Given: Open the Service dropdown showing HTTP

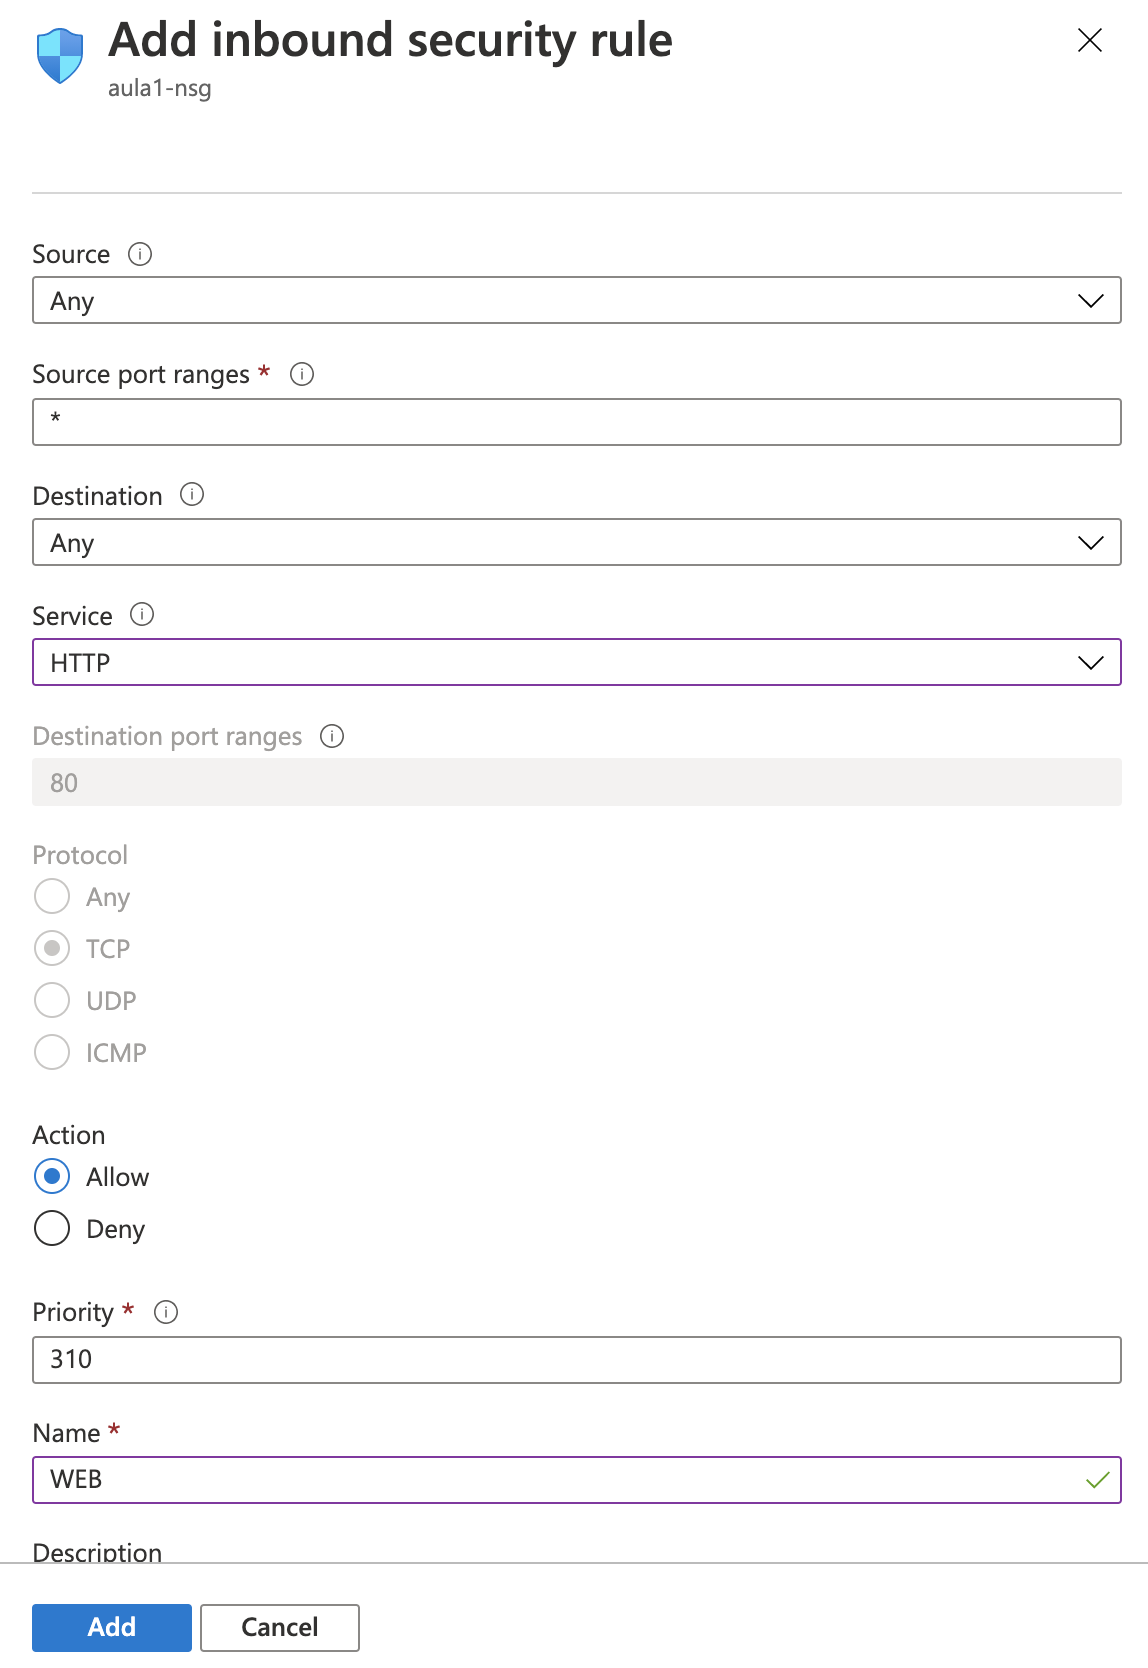Looking at the screenshot, I should click(576, 663).
